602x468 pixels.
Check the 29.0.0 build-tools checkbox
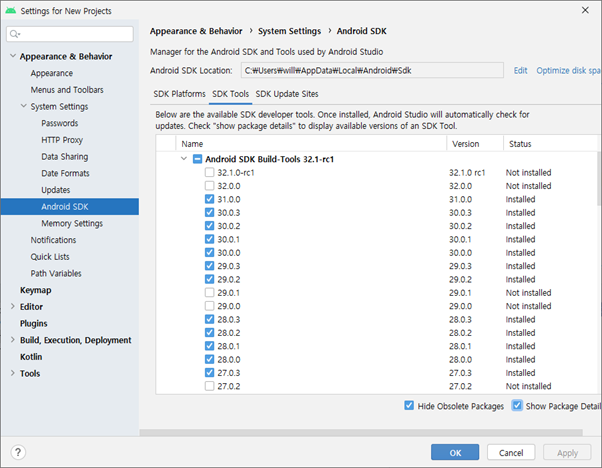pyautogui.click(x=209, y=306)
